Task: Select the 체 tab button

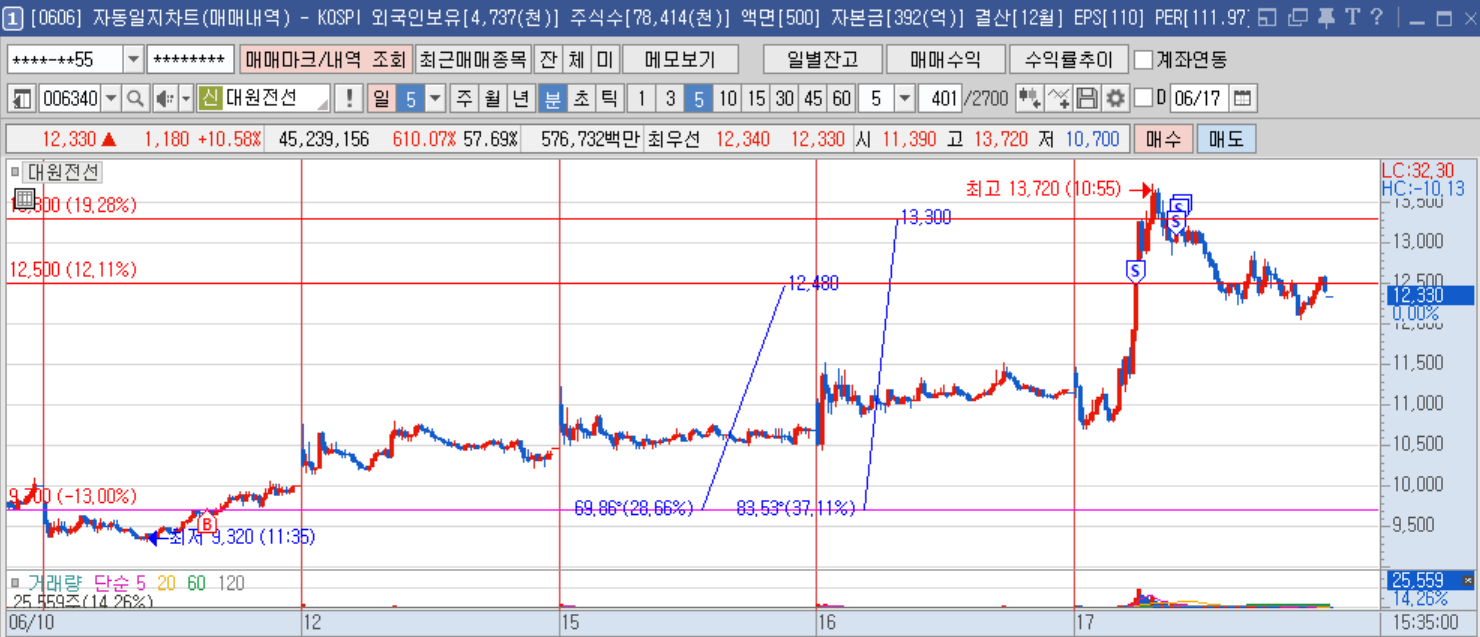Action: tap(576, 60)
